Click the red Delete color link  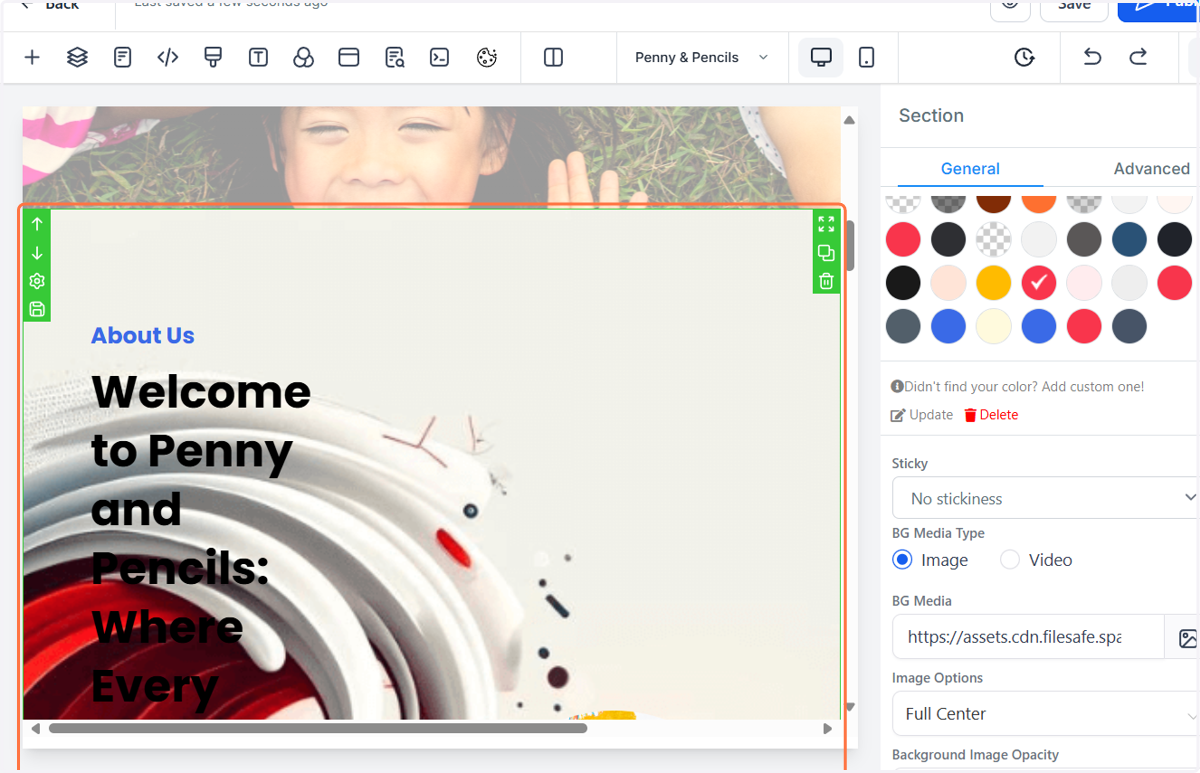pos(991,415)
